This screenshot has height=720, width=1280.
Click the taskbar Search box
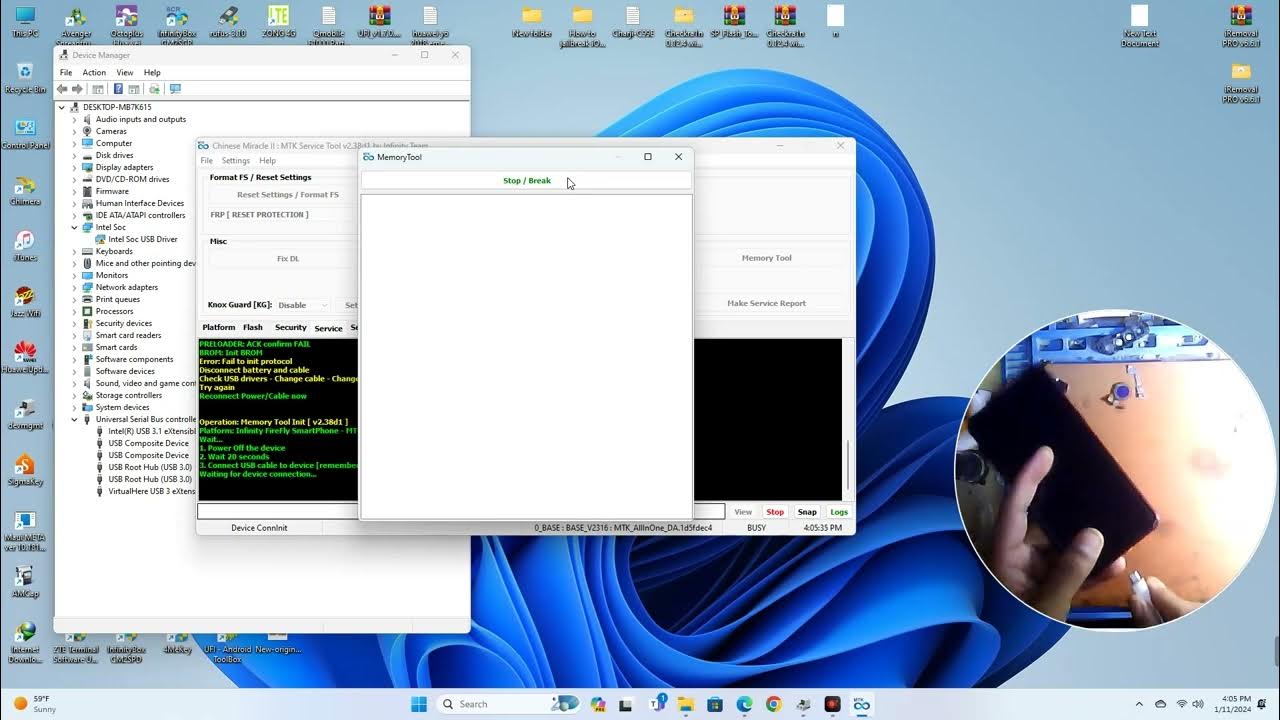[x=510, y=704]
